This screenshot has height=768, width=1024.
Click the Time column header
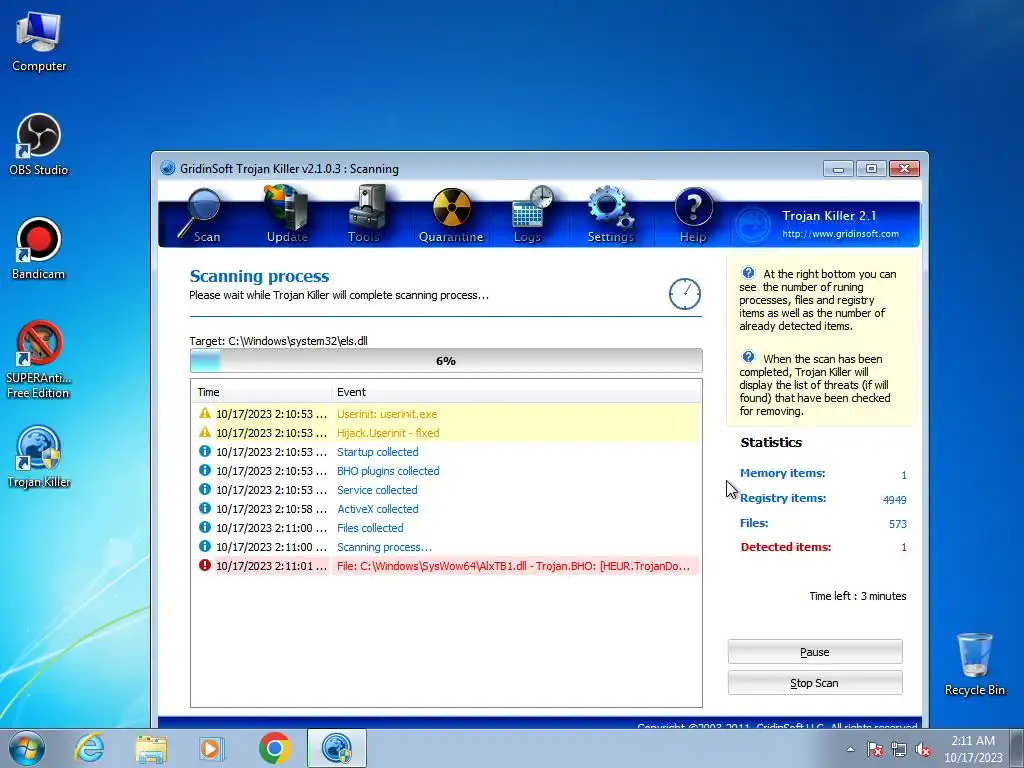tap(261, 392)
